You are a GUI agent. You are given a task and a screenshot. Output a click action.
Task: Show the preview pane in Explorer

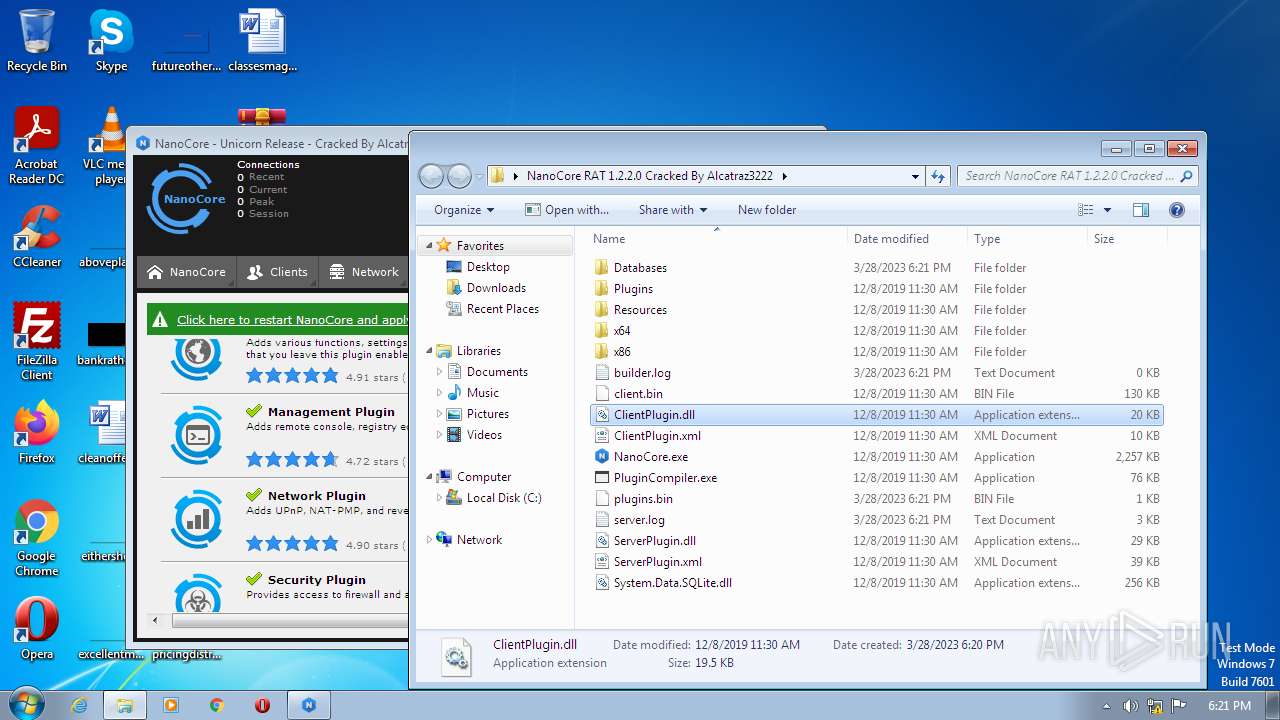[1141, 210]
